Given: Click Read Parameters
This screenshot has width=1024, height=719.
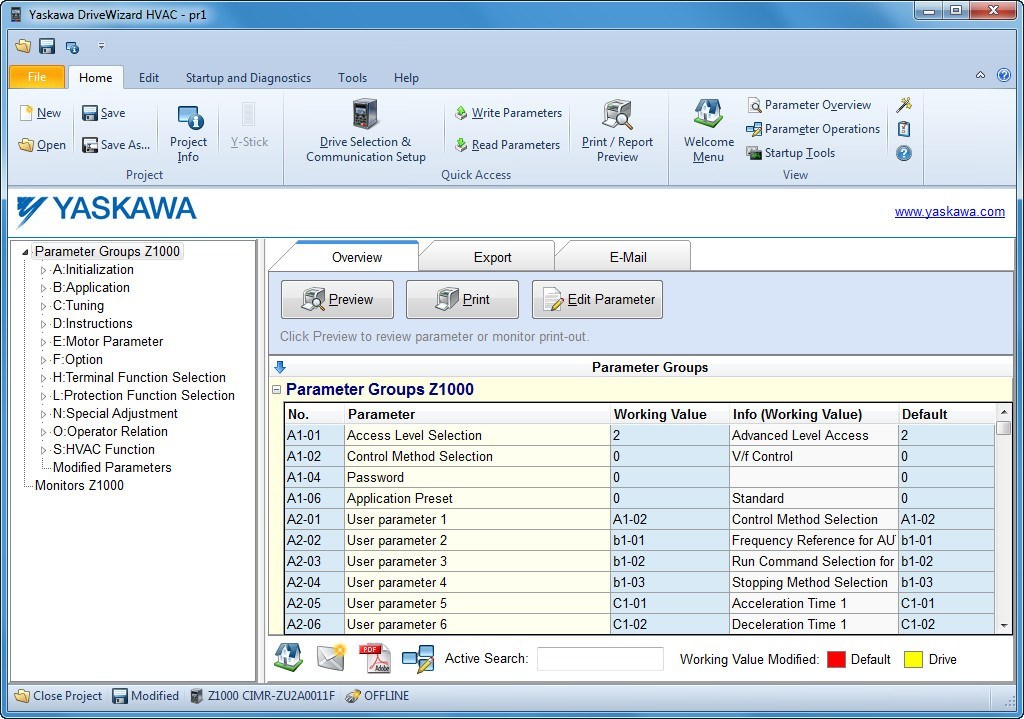Looking at the screenshot, I should [x=507, y=144].
